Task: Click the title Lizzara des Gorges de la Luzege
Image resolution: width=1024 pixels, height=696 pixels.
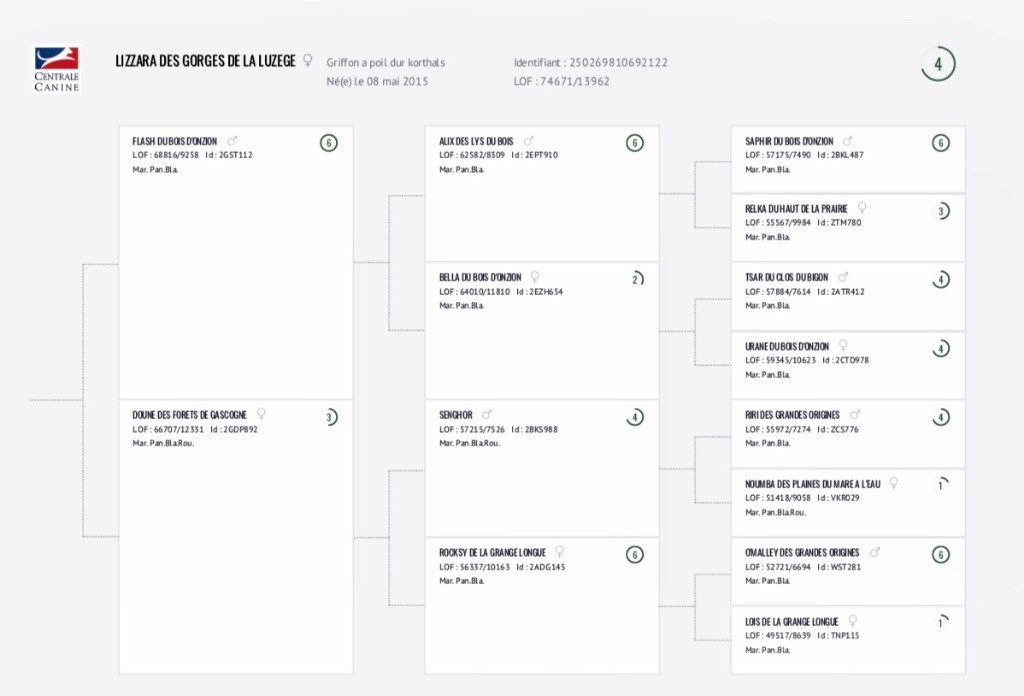Action: pyautogui.click(x=206, y=61)
